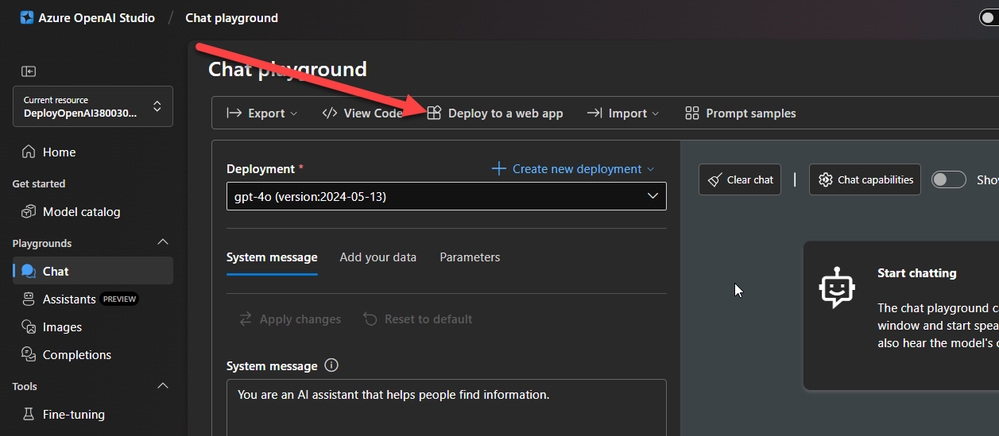The width and height of the screenshot is (999, 436).
Task: Click the Home house icon in sidebar
Action: click(x=28, y=152)
